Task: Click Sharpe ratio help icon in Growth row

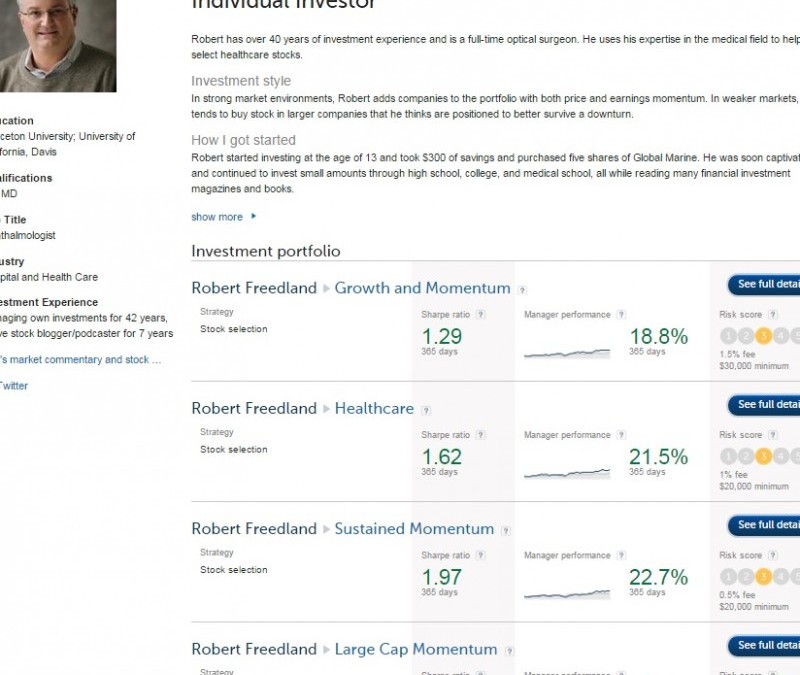Action: [480, 314]
